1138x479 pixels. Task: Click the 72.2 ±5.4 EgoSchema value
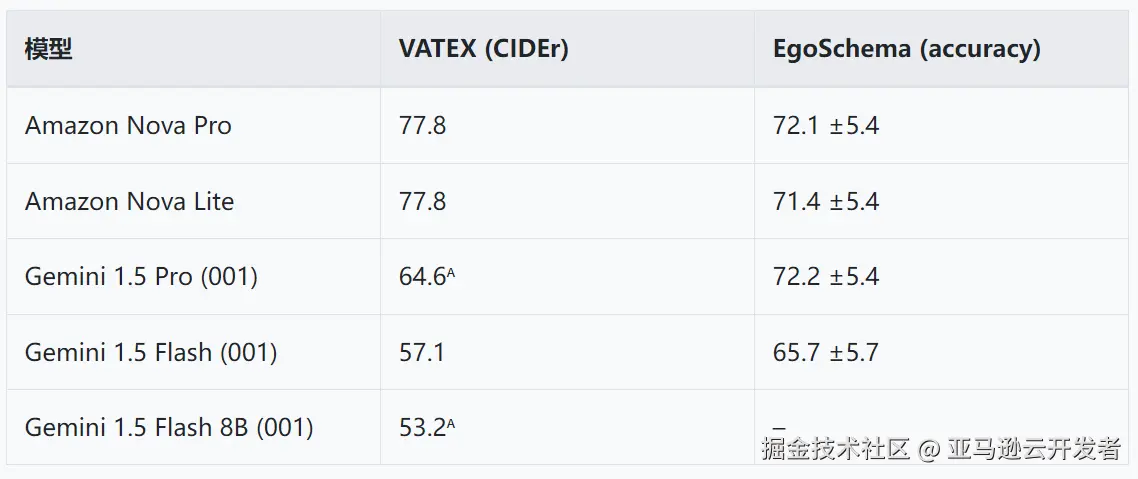pyautogui.click(x=825, y=277)
